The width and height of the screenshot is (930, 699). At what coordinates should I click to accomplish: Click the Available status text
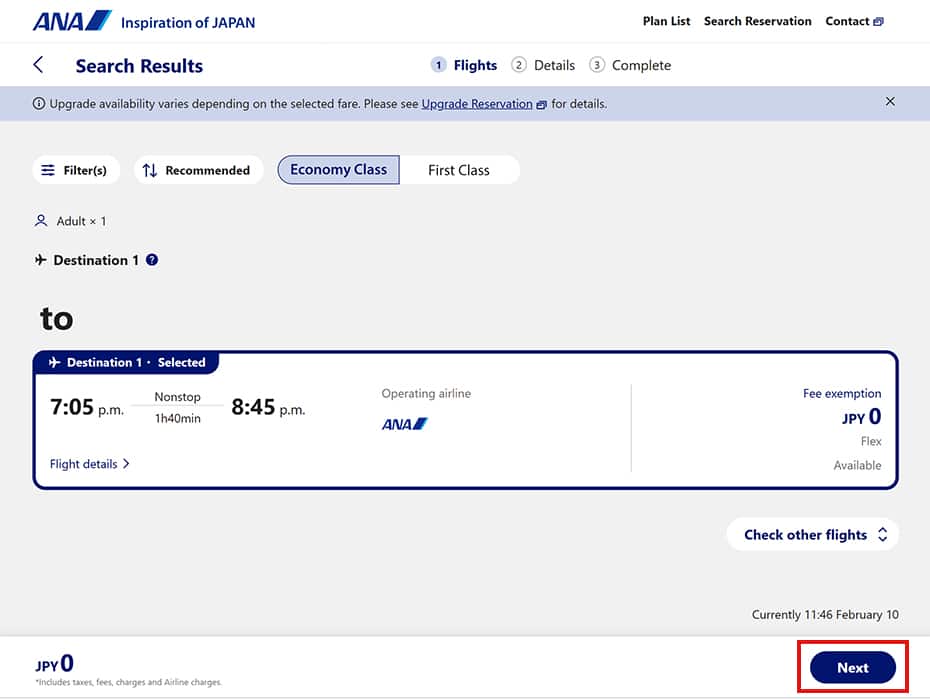click(857, 465)
